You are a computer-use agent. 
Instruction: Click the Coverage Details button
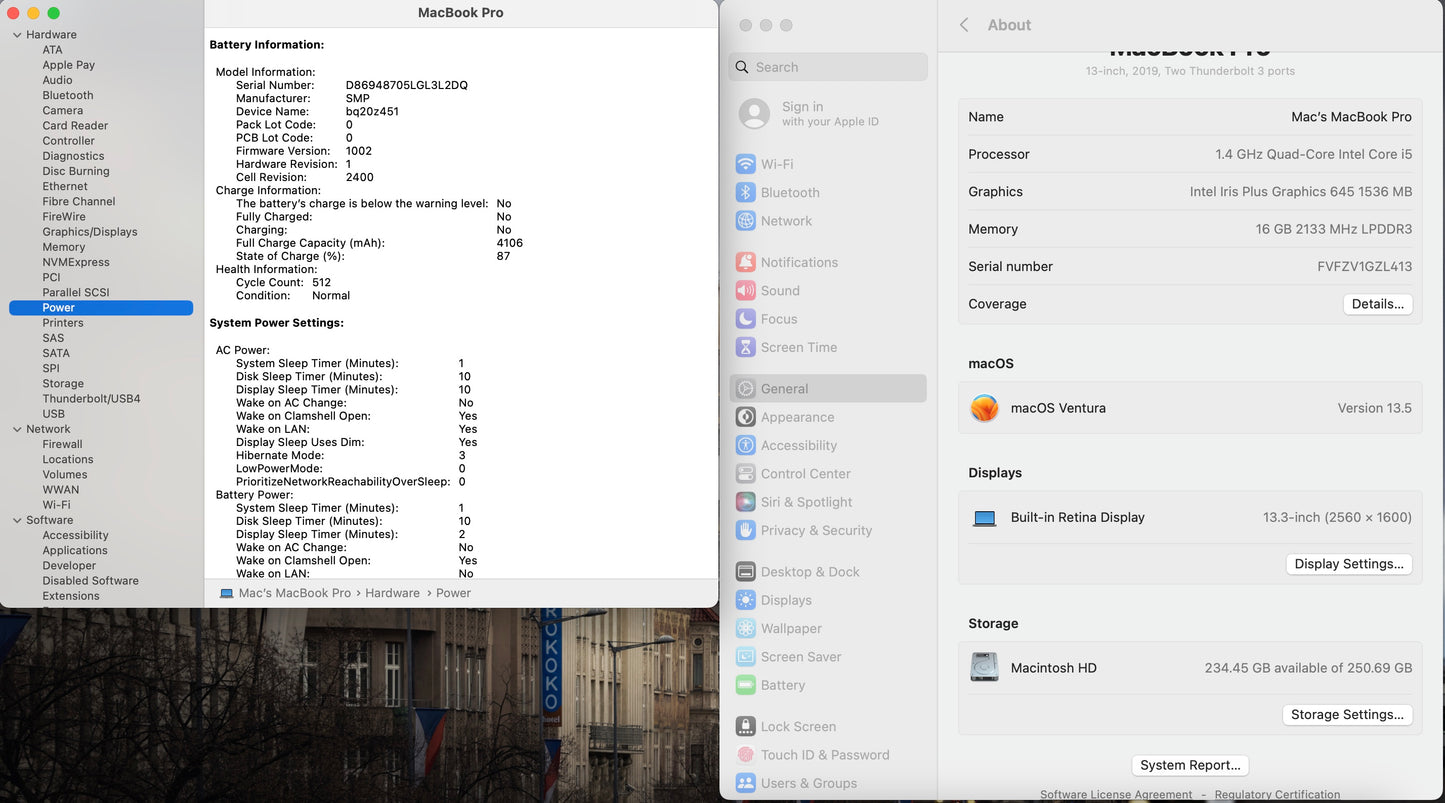point(1377,304)
